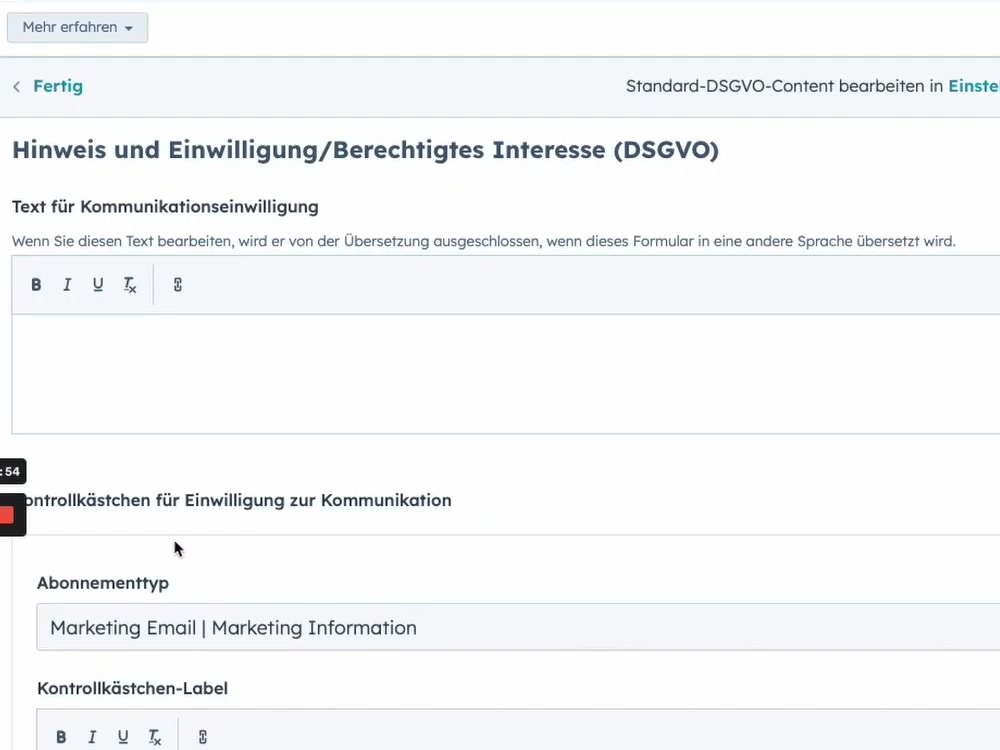Click the recording timer badge

click(x=10, y=471)
